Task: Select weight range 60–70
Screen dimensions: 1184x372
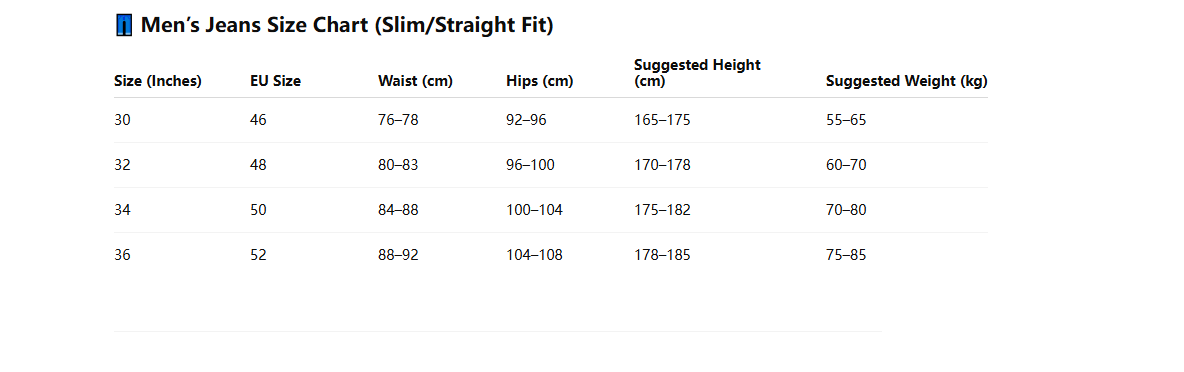Action: click(846, 165)
